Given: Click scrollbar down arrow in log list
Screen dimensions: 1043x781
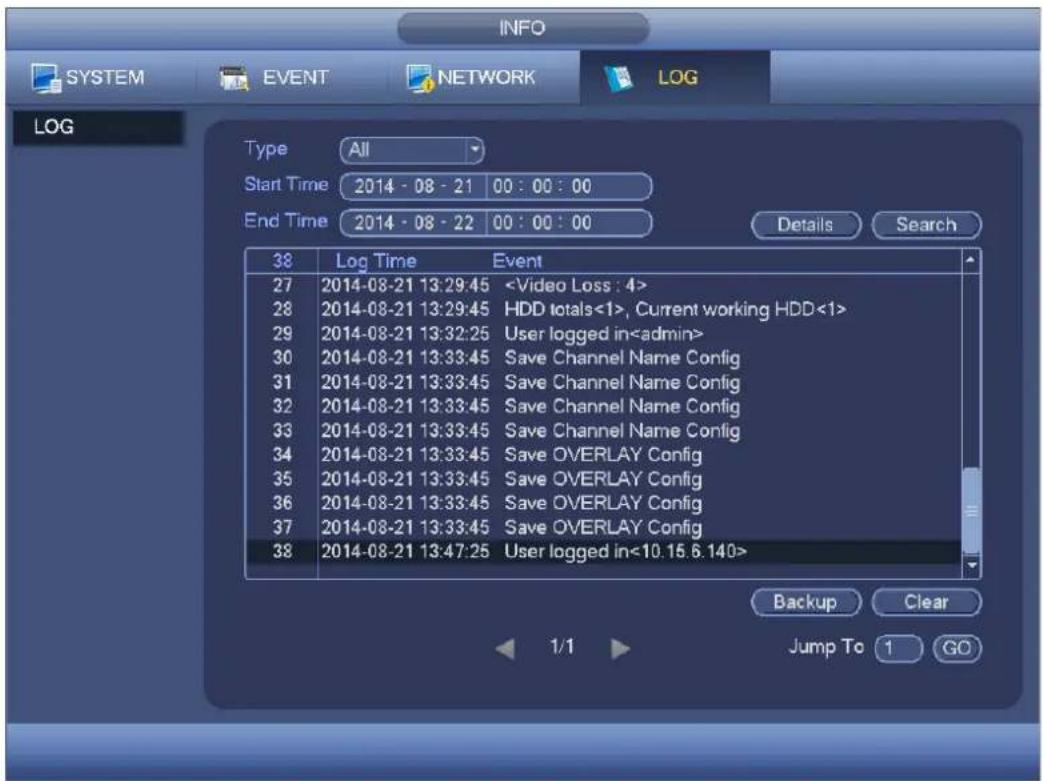Looking at the screenshot, I should (x=971, y=566).
